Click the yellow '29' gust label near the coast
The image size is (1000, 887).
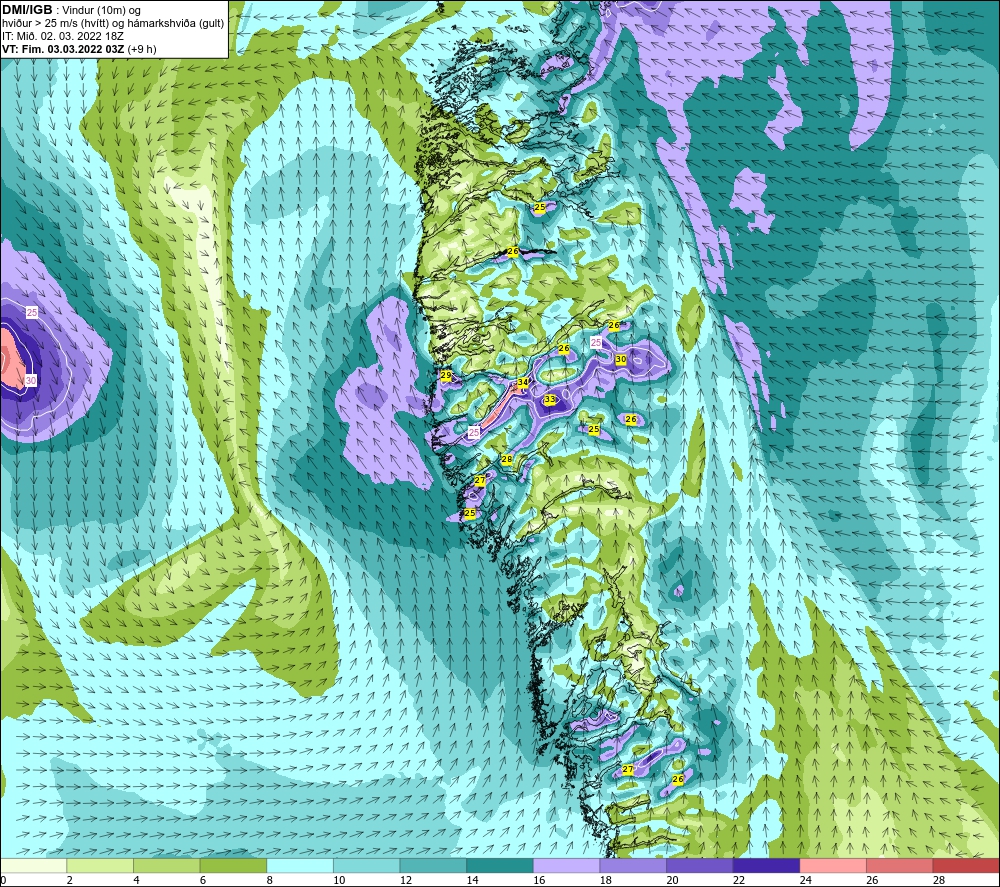[446, 376]
